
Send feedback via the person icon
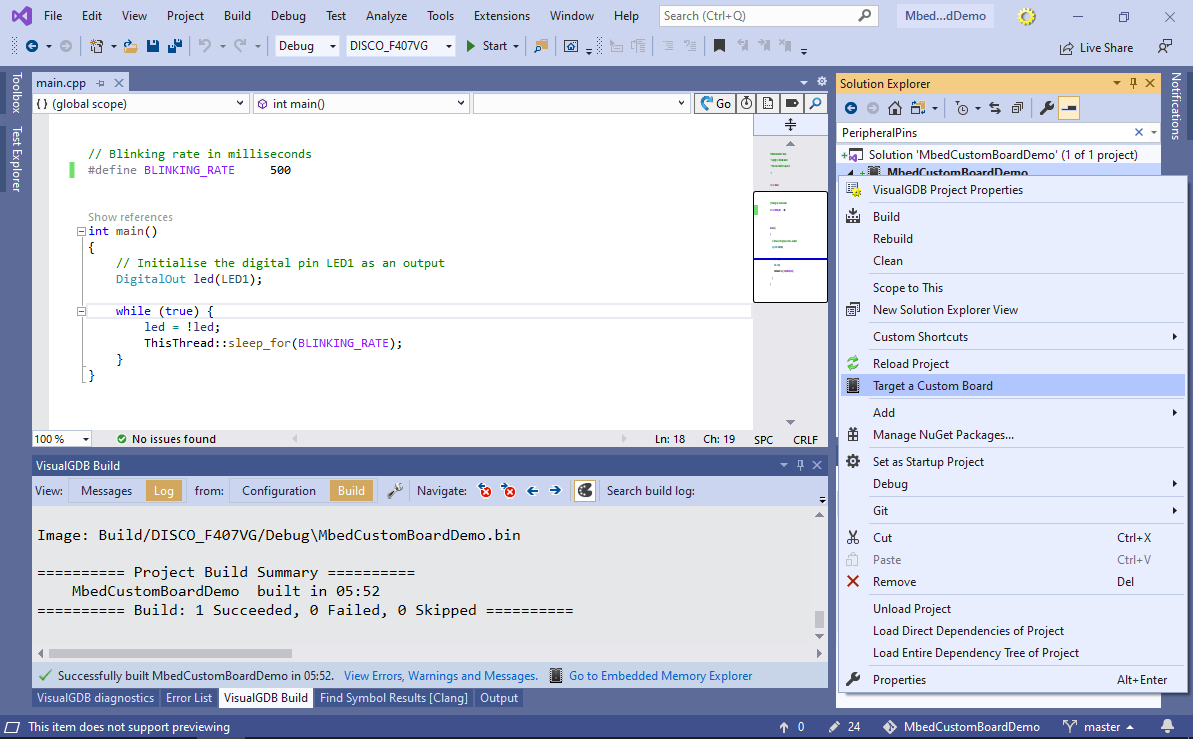point(1164,47)
